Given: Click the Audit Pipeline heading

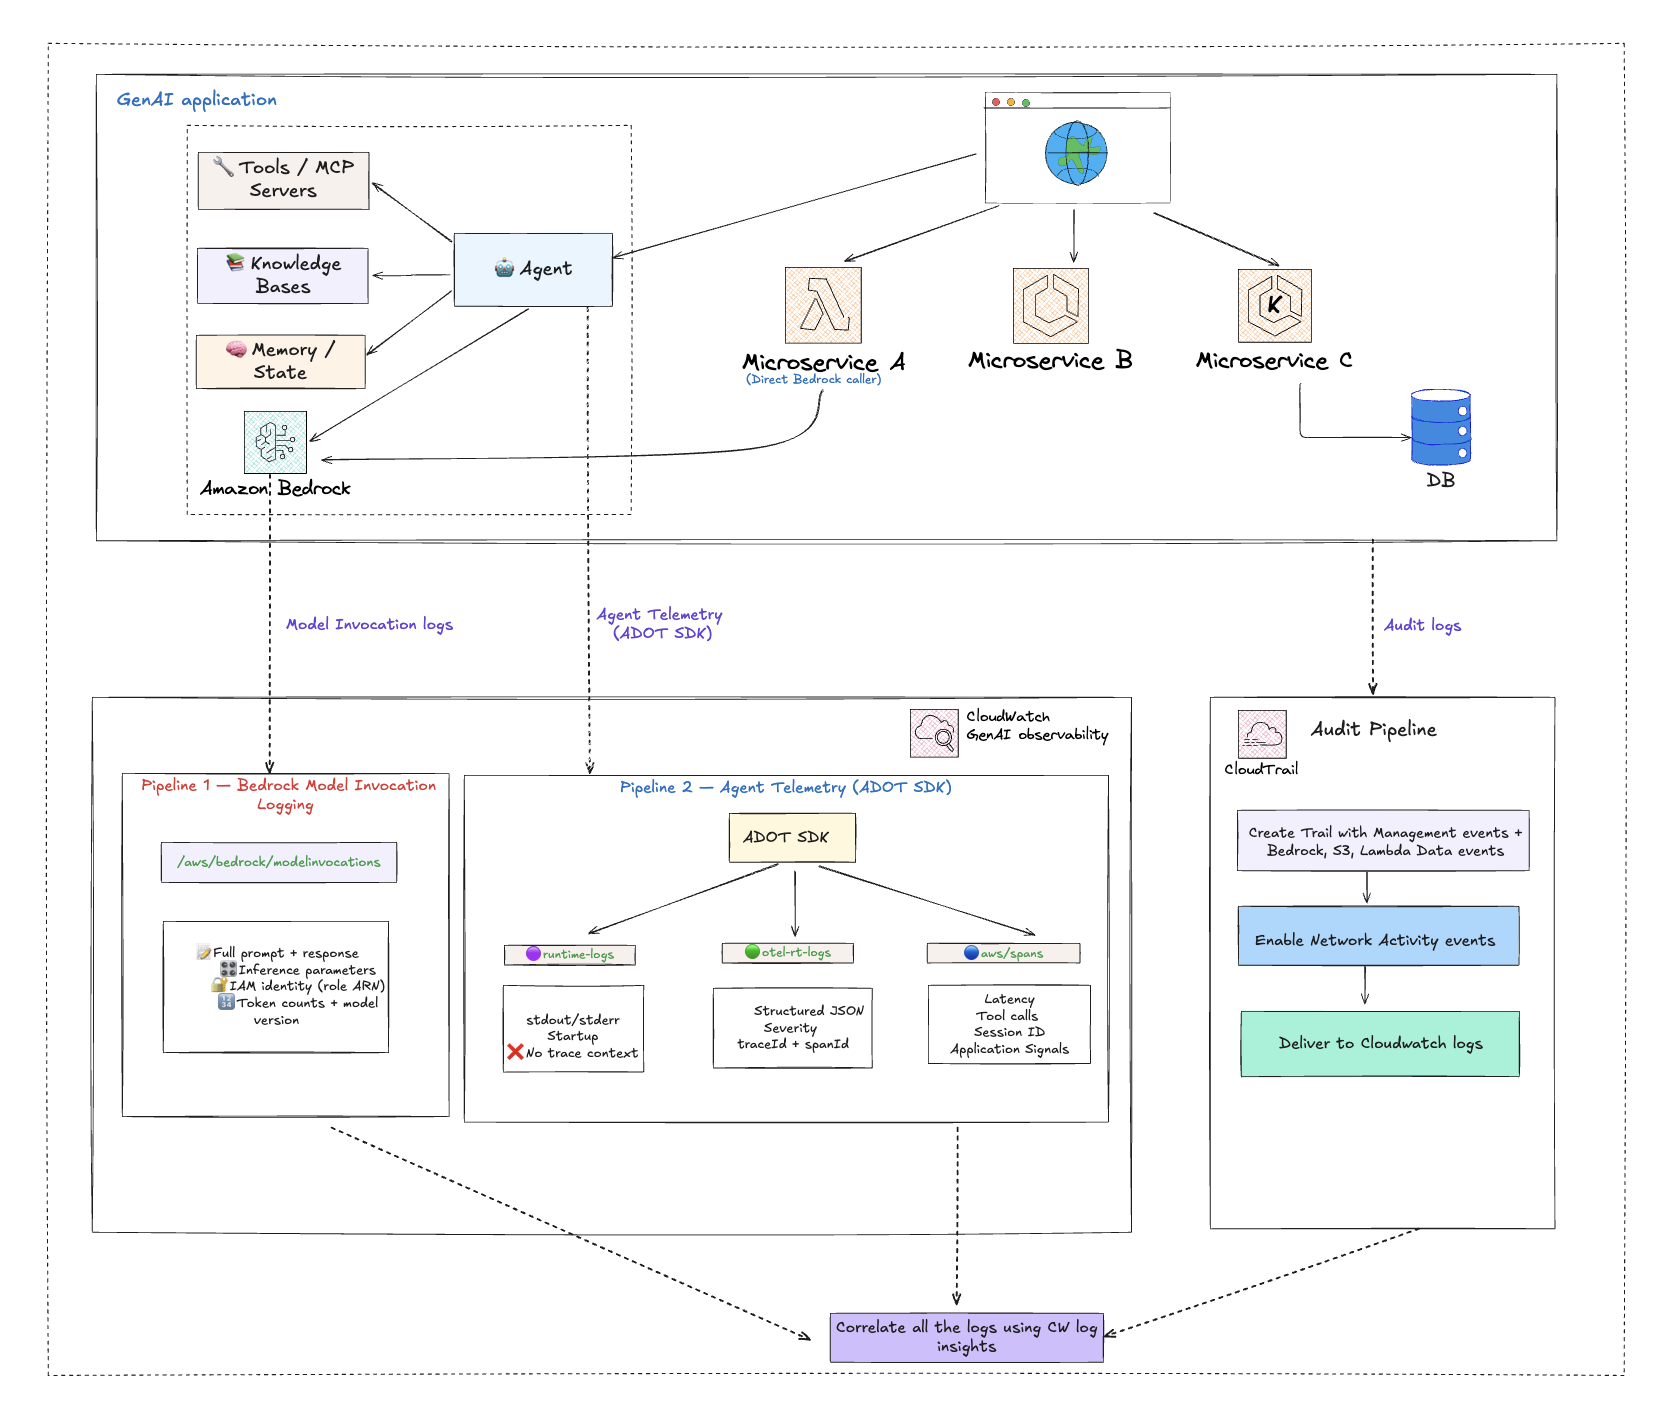Looking at the screenshot, I should [x=1374, y=730].
